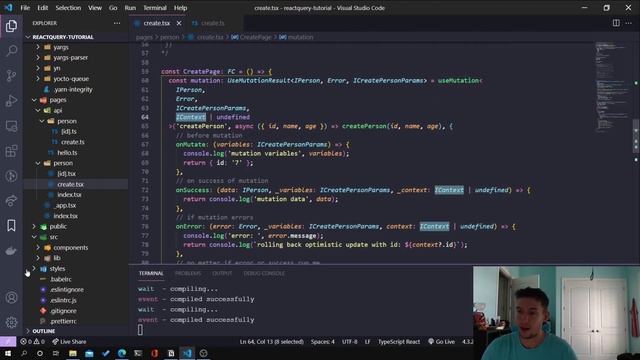
Task: Select the TERMINAL panel tab
Action: pos(151,273)
